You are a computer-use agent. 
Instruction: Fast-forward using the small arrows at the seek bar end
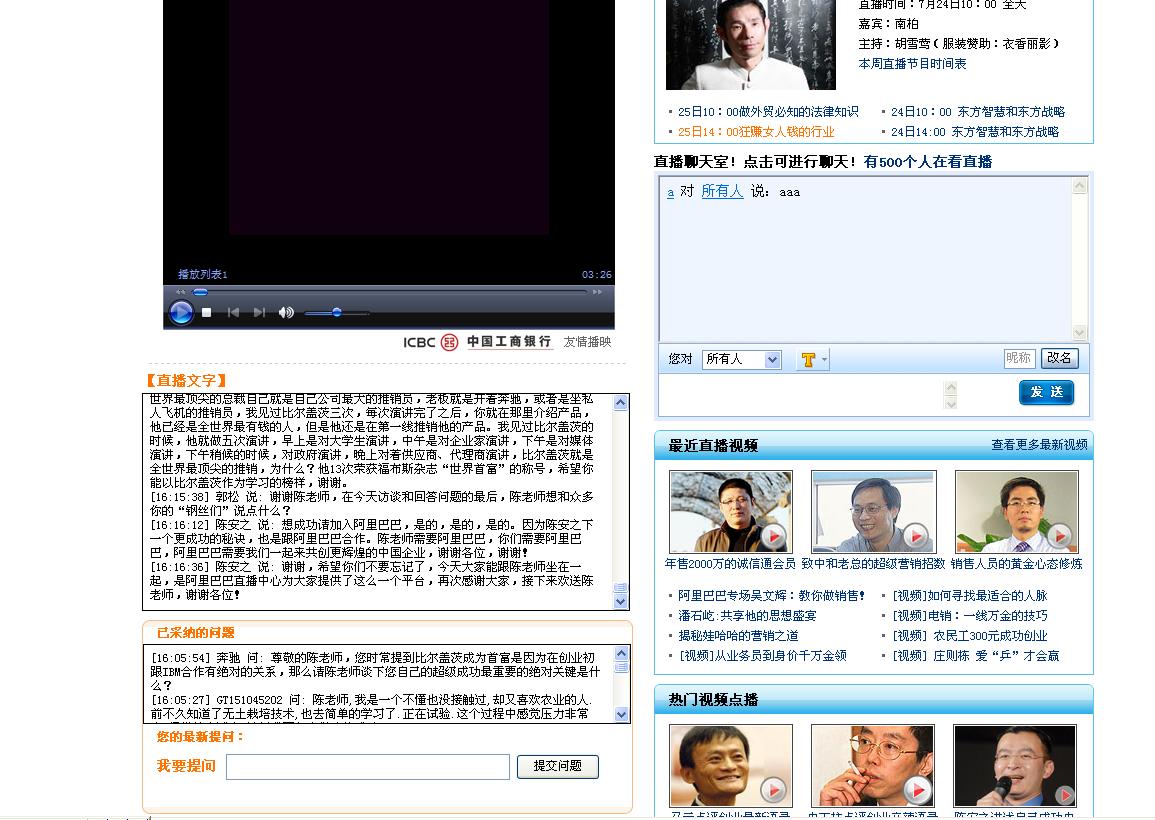(x=597, y=292)
